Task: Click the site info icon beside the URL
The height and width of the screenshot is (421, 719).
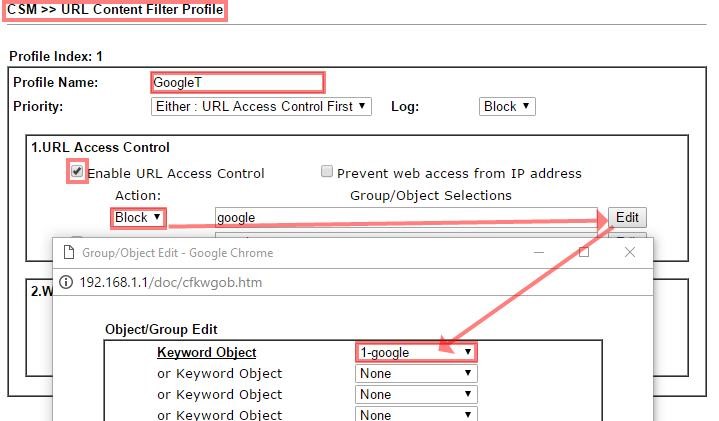Action: click(x=67, y=282)
